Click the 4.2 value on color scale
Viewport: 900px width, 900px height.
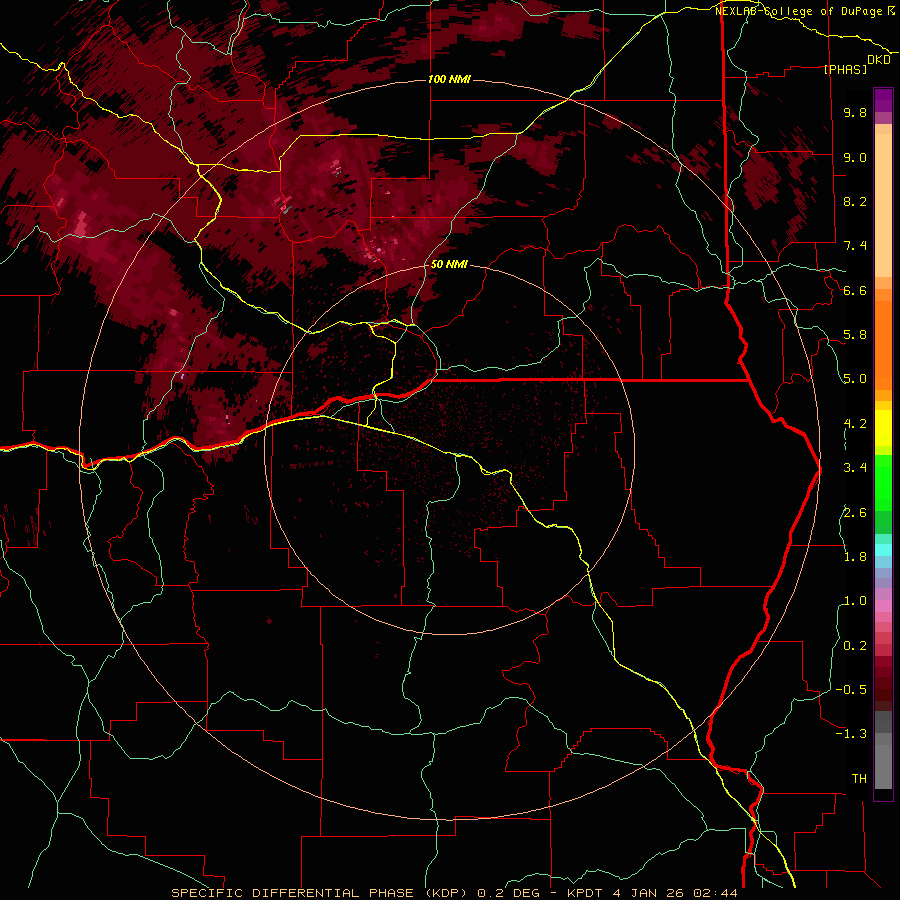(855, 424)
